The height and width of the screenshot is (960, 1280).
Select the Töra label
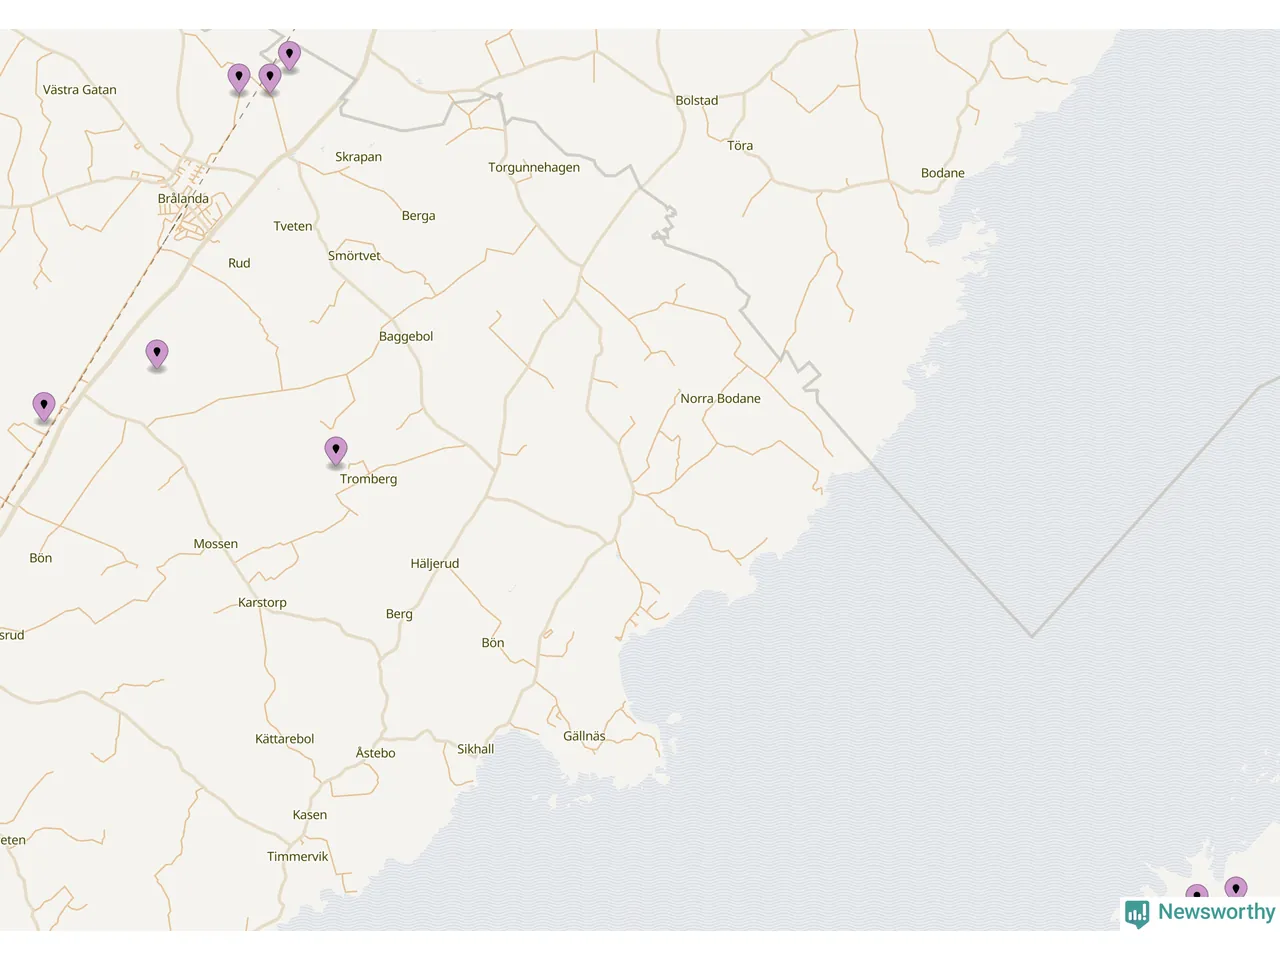[x=740, y=146]
